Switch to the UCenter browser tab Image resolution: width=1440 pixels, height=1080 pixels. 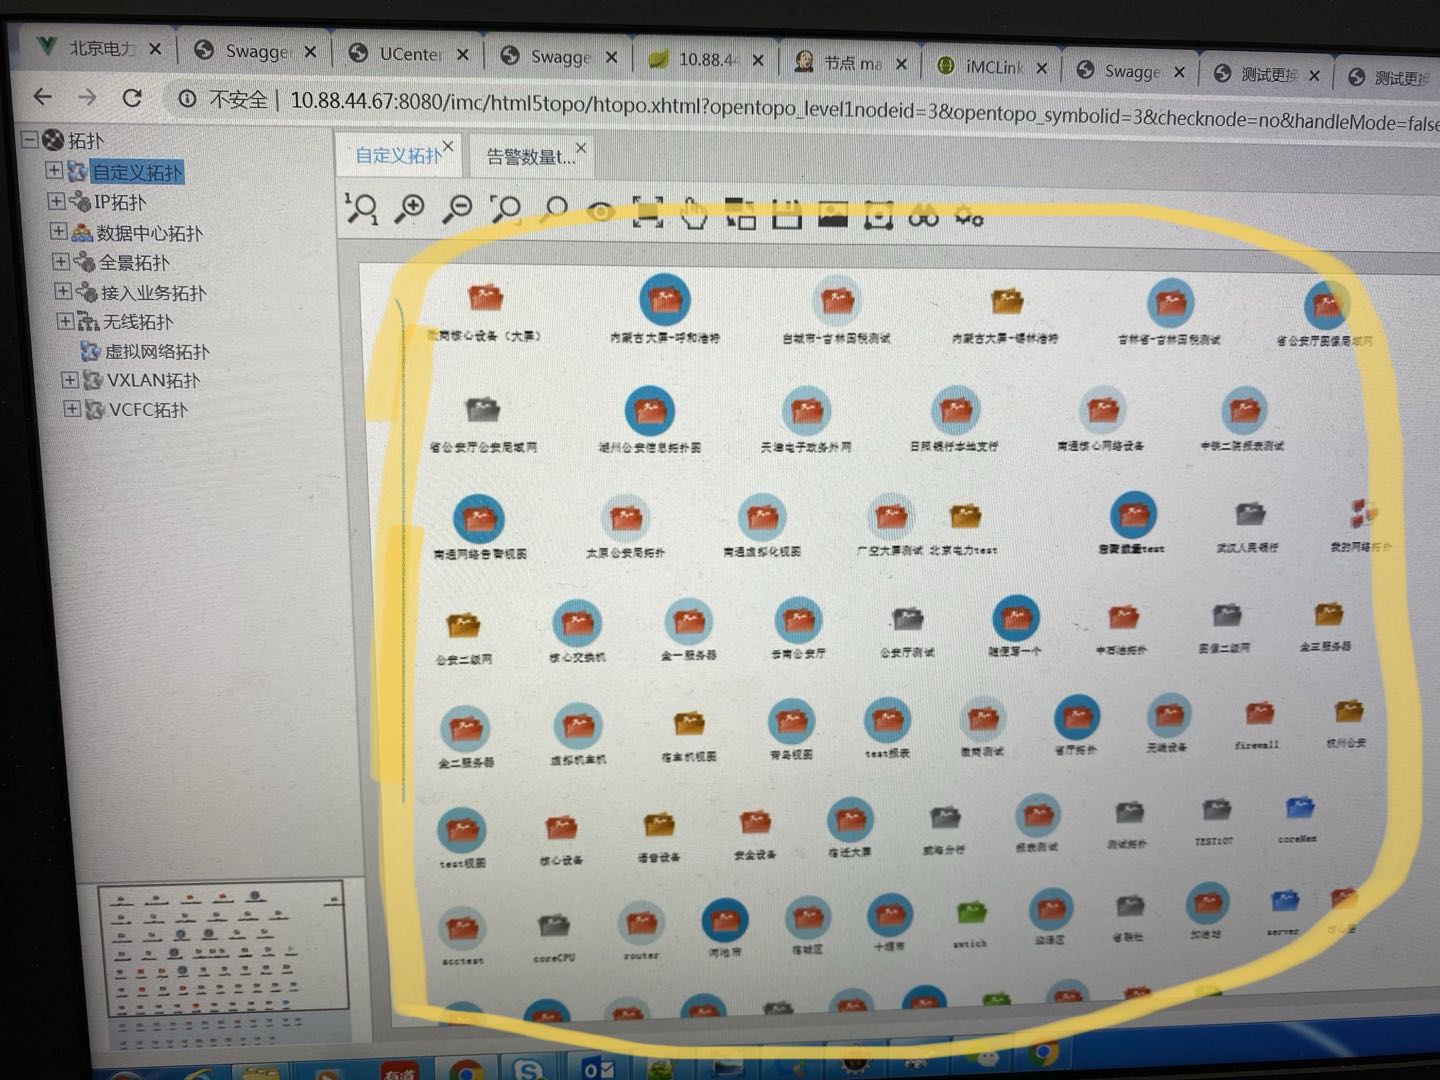point(410,54)
